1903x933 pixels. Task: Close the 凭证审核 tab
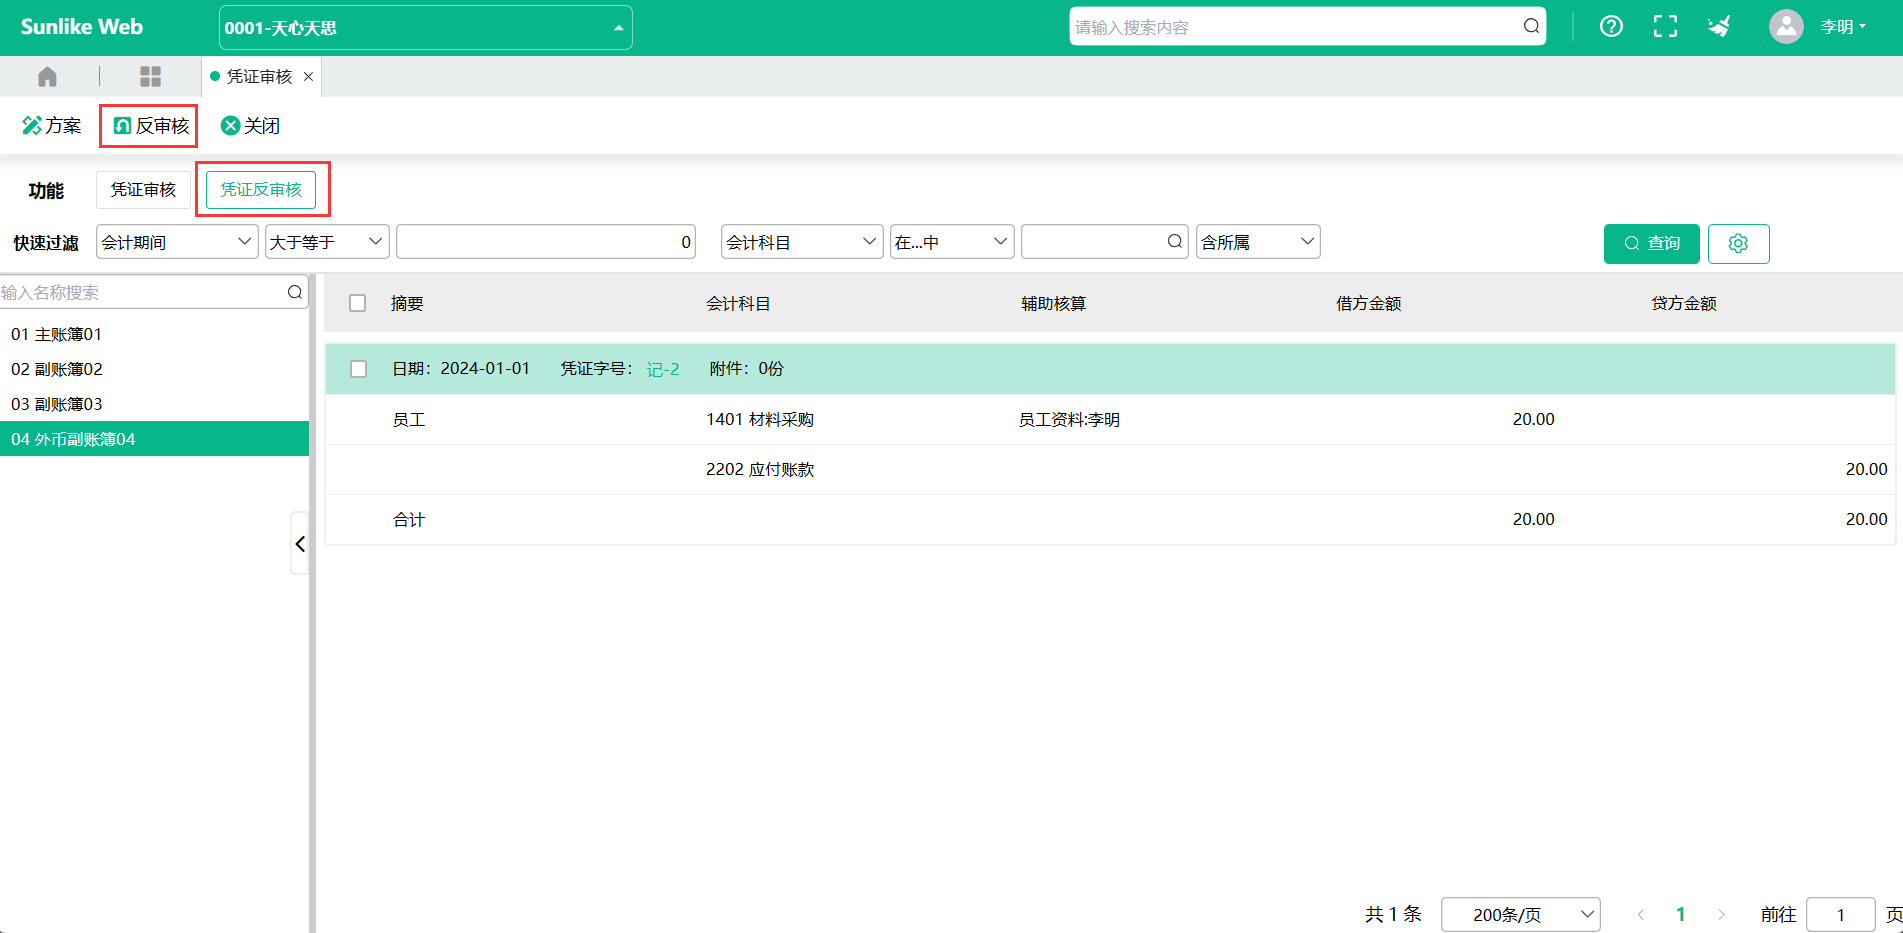pos(308,77)
